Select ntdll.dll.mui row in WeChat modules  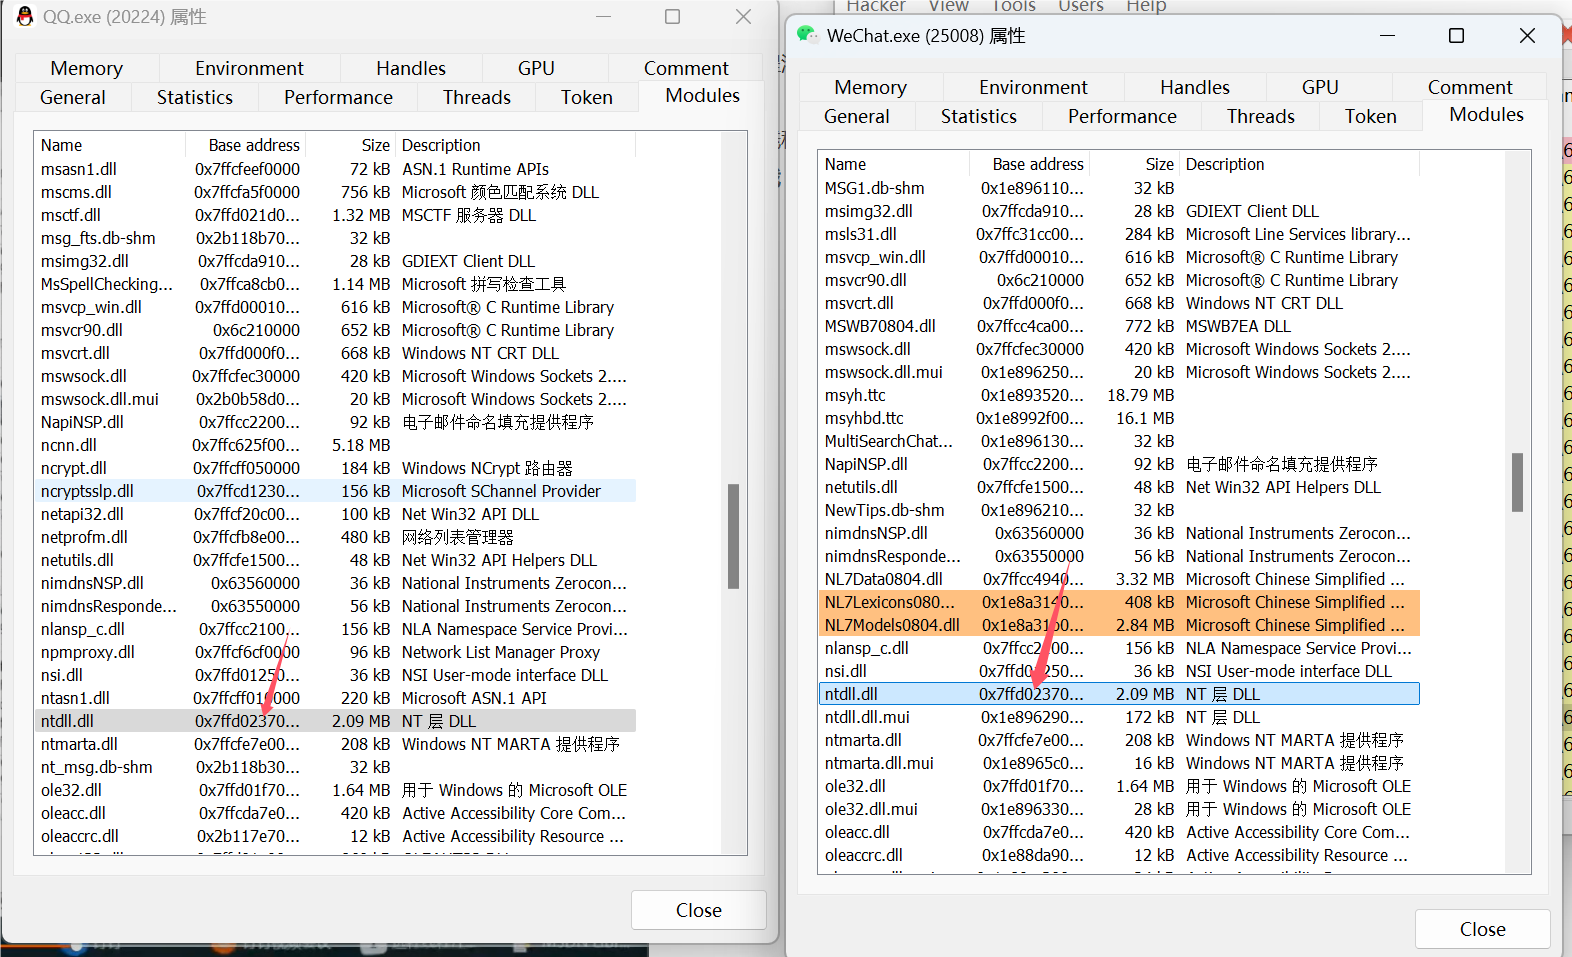click(x=1119, y=717)
